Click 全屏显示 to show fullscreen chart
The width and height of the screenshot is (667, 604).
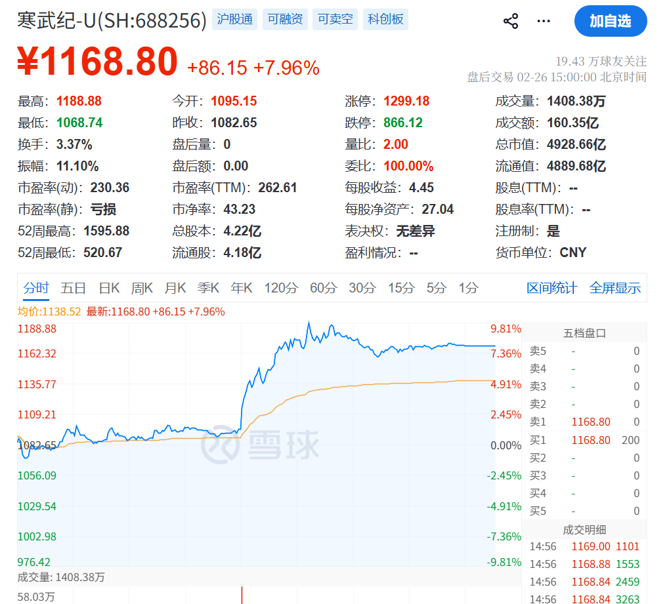coord(615,288)
